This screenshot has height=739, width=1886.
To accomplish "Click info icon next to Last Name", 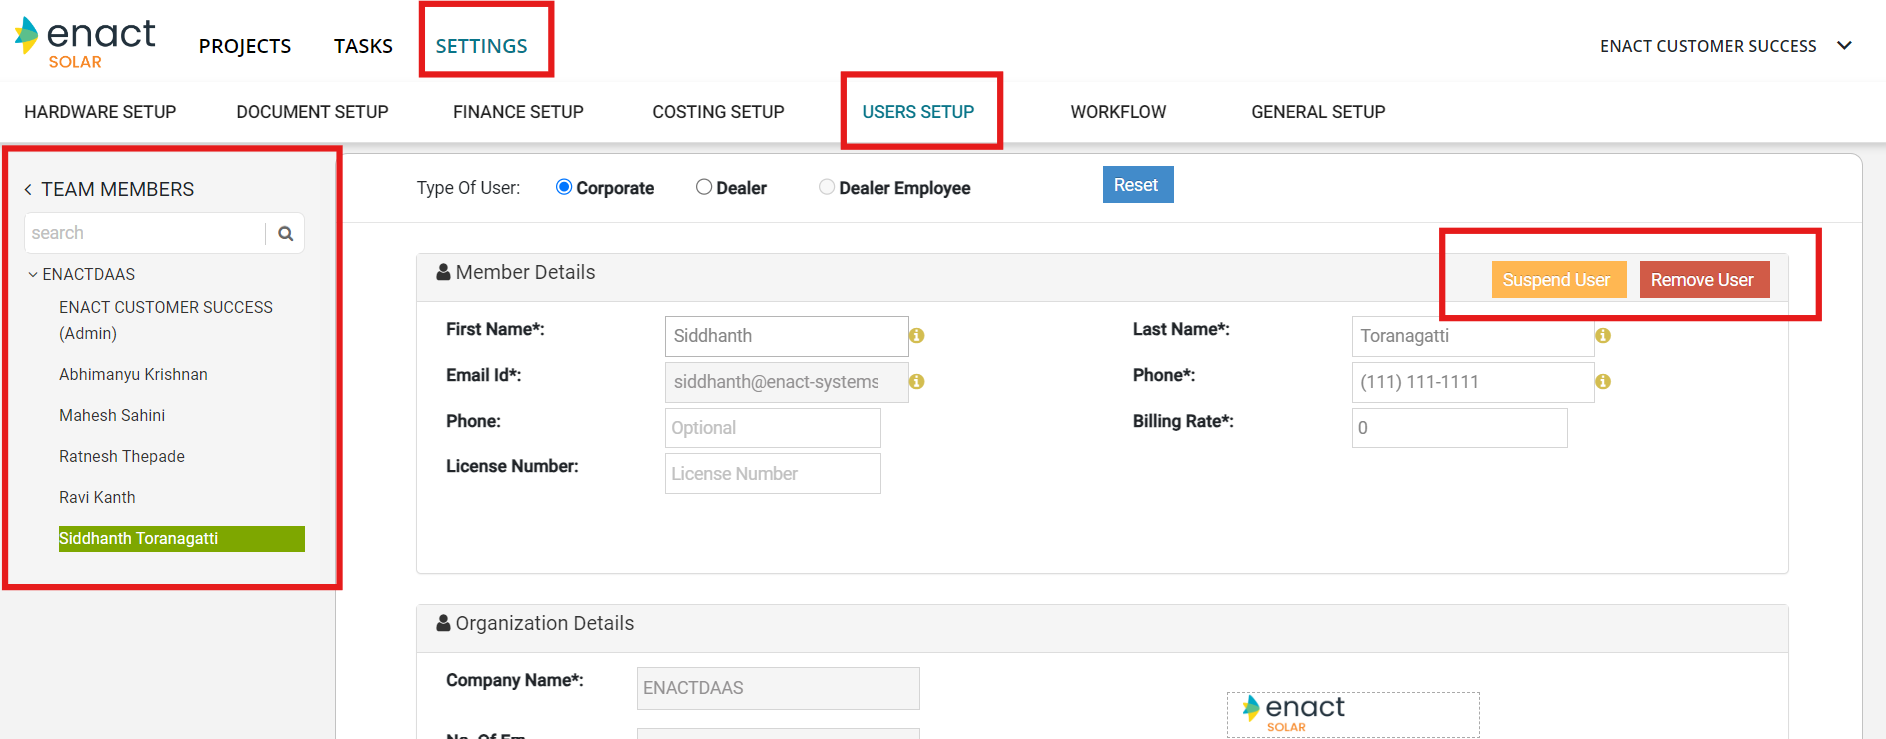I will (1603, 336).
